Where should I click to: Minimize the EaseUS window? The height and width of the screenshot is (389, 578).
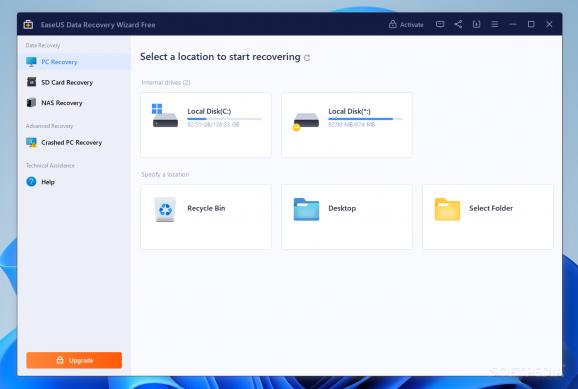click(x=513, y=24)
